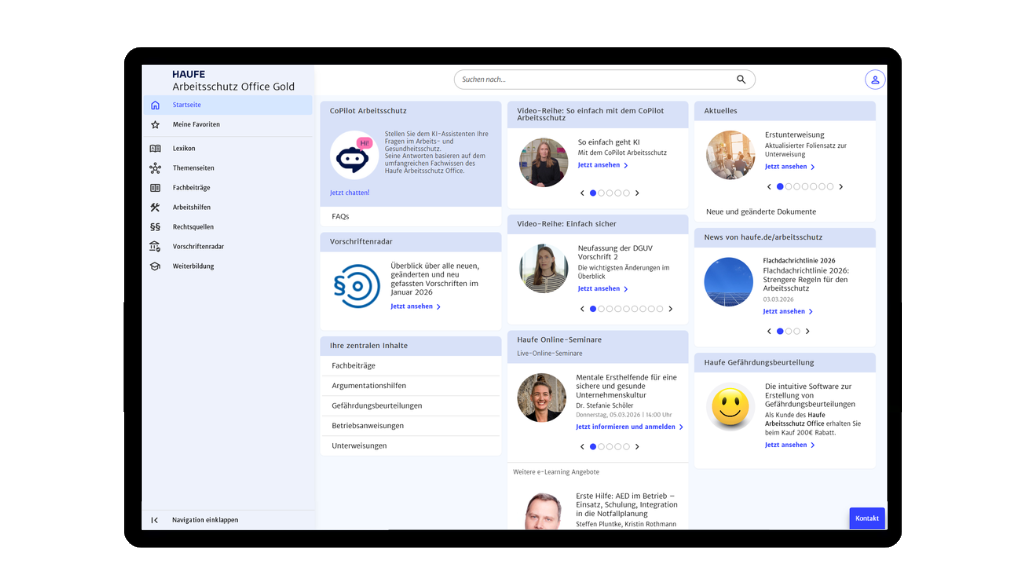Screen dimensions: 1024x586
Task: Select second carousel dot in Haufe Online-Seminare
Action: pyautogui.click(x=601, y=447)
